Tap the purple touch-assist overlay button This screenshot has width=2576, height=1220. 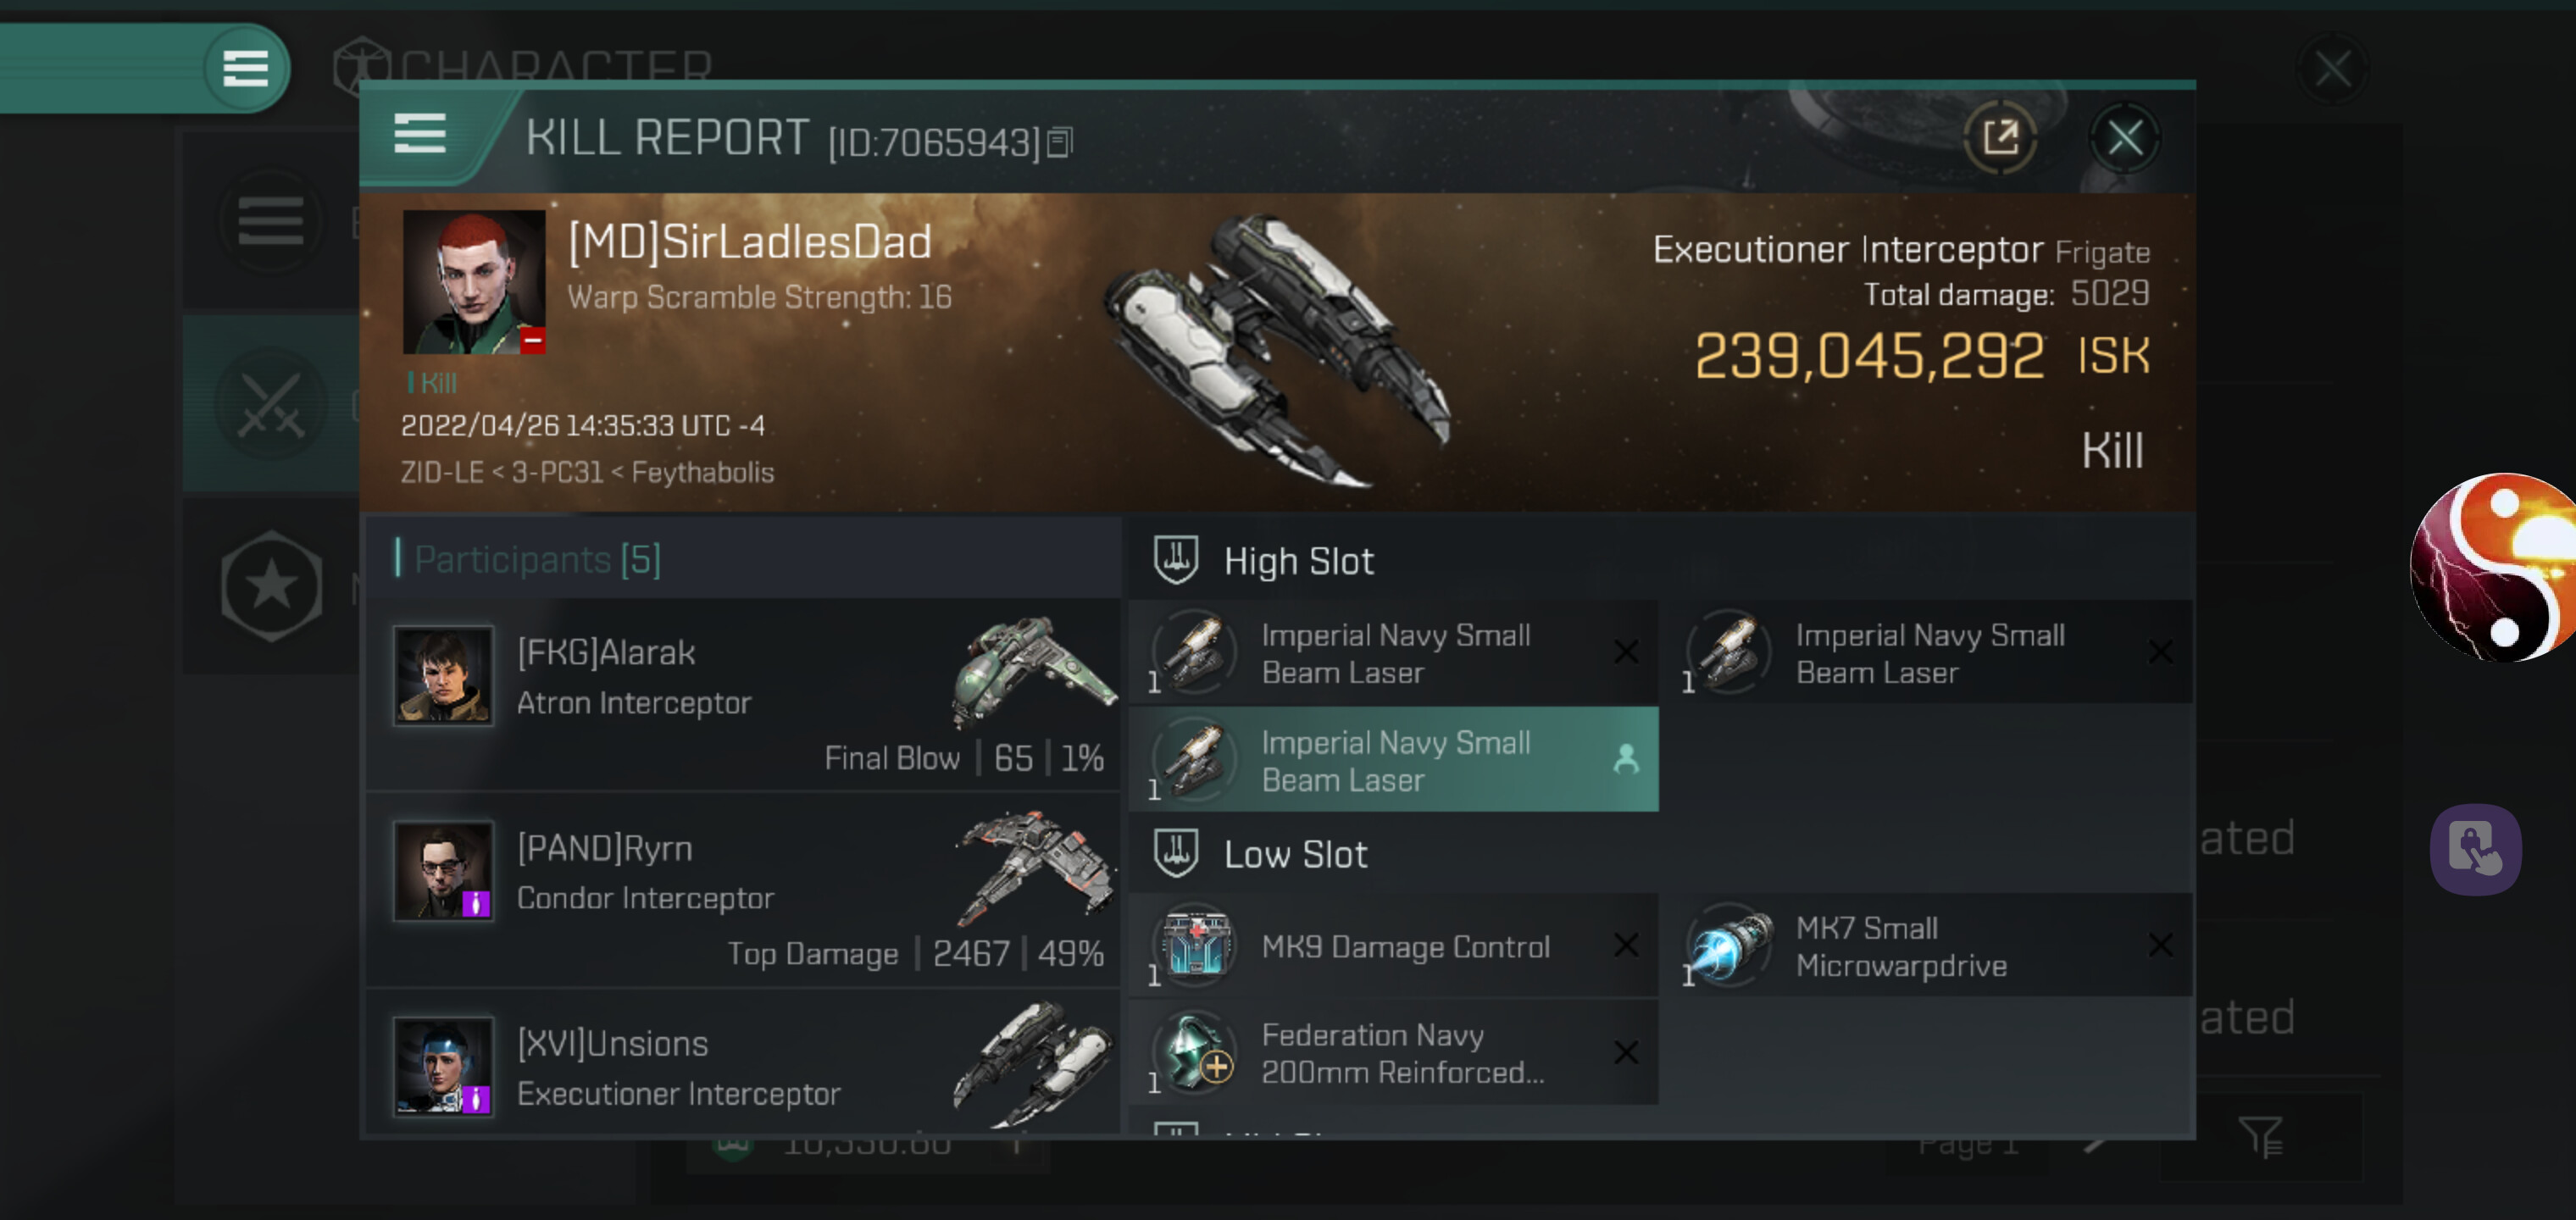[x=2475, y=850]
